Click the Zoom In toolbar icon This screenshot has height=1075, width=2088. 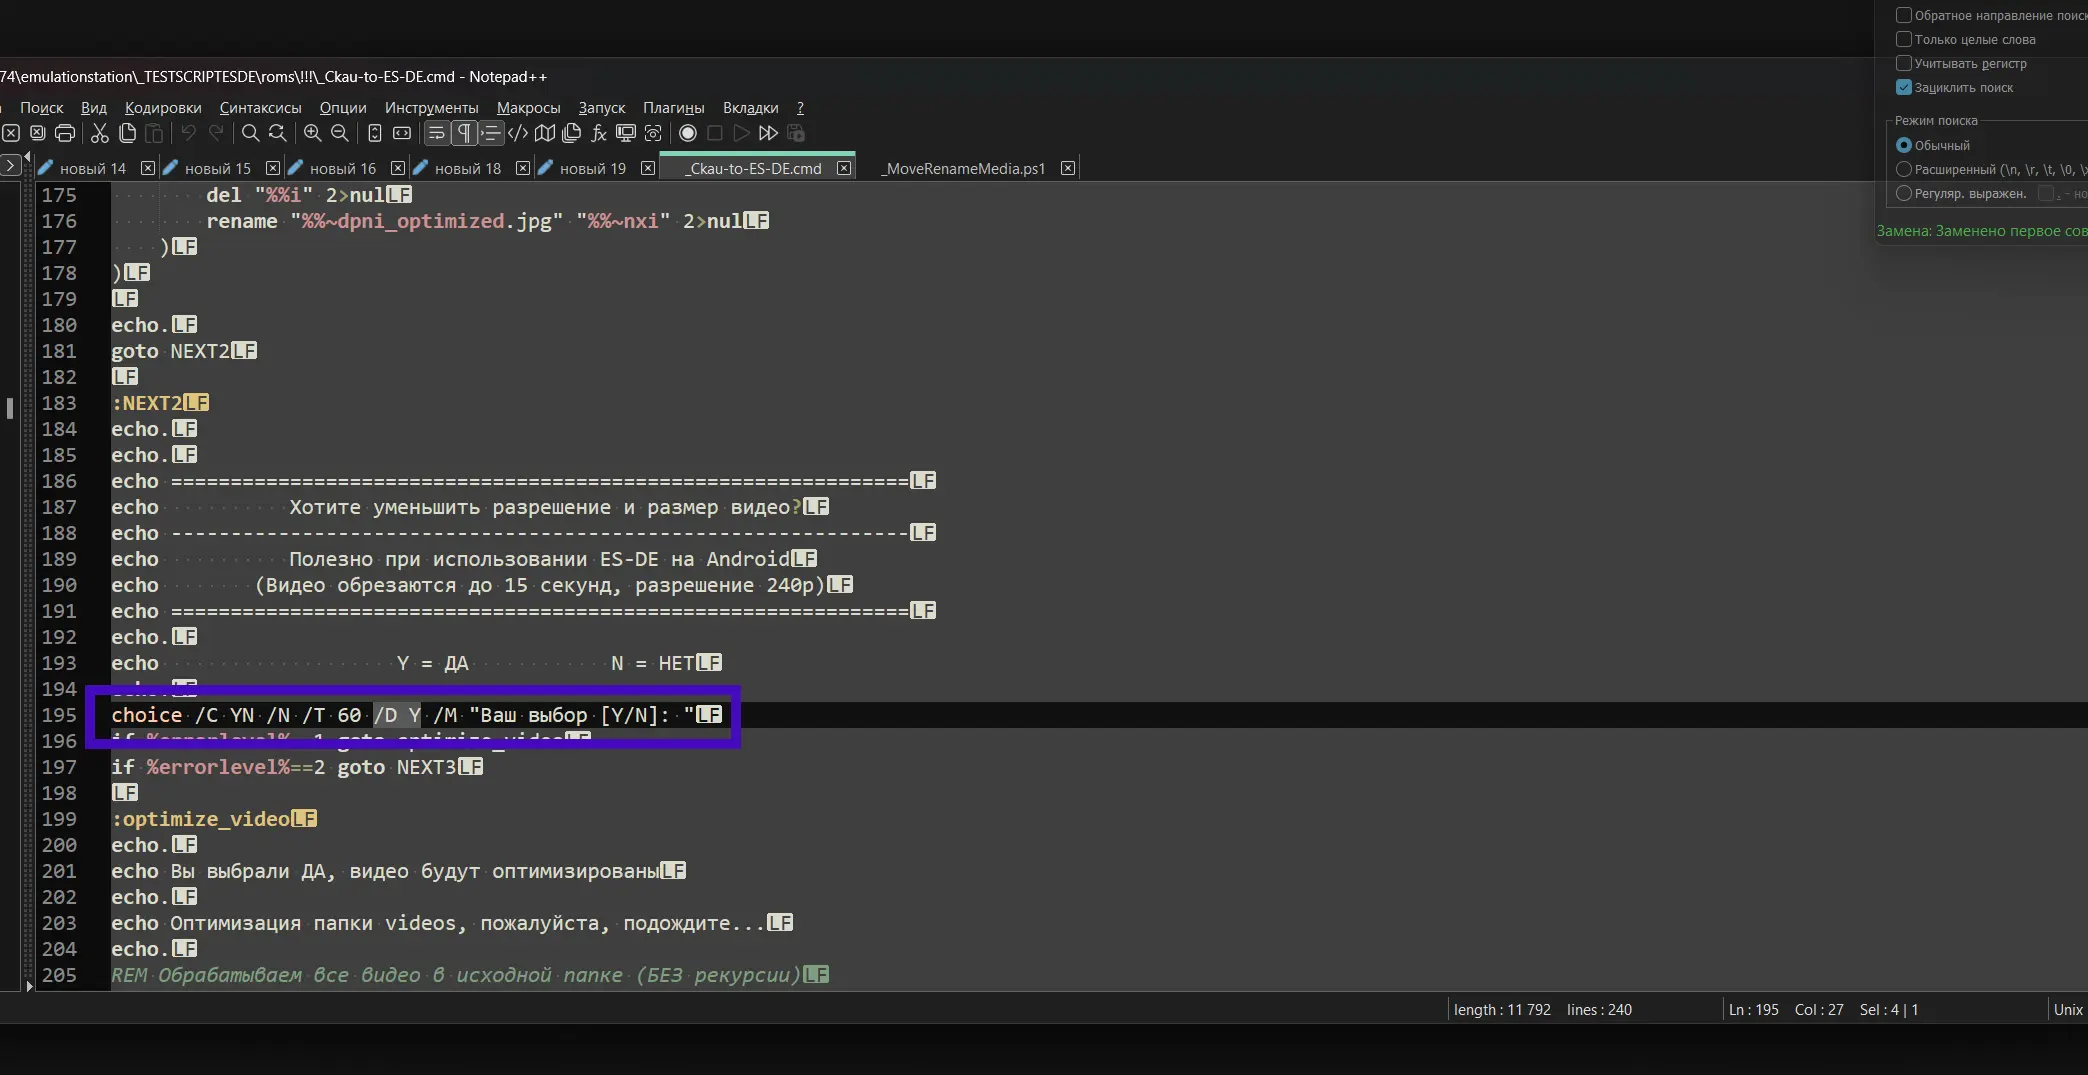(x=313, y=133)
